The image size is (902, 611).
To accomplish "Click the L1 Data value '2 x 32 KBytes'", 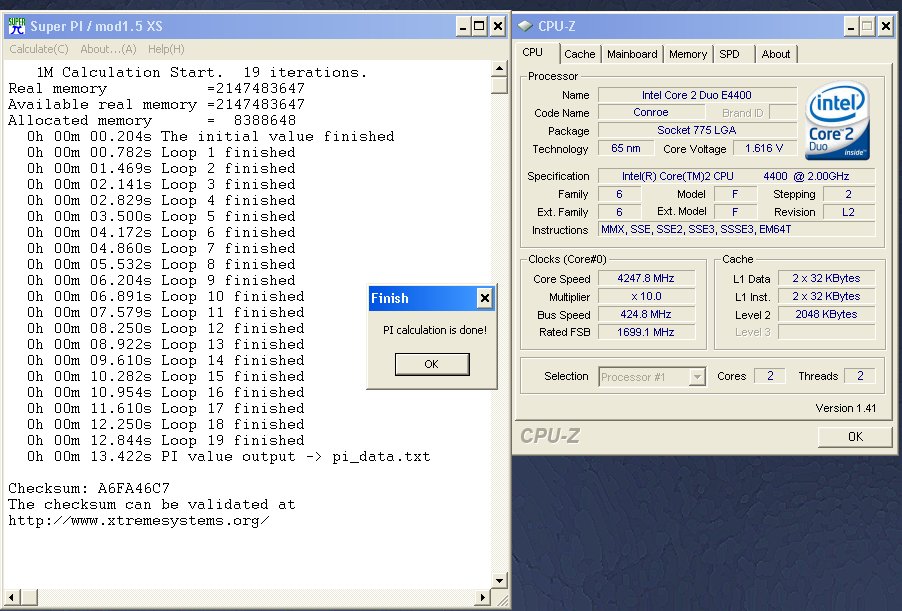I will coord(827,278).
